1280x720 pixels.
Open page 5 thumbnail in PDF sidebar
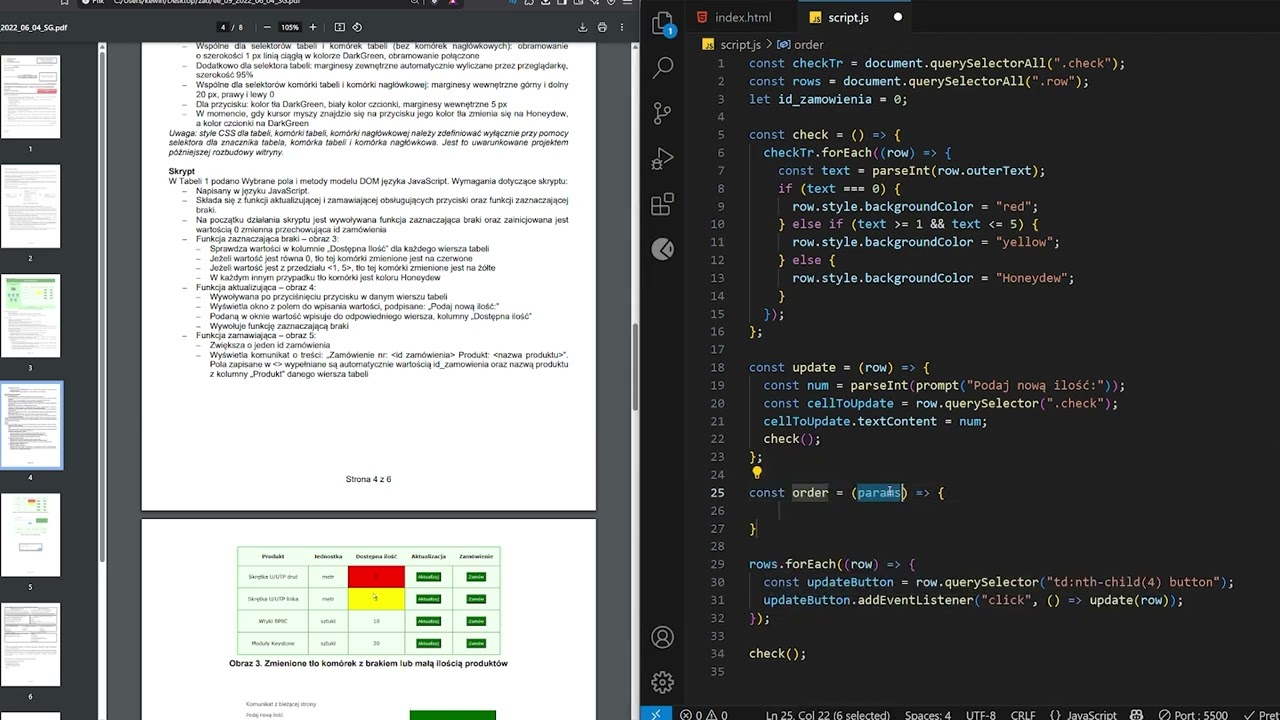30,535
